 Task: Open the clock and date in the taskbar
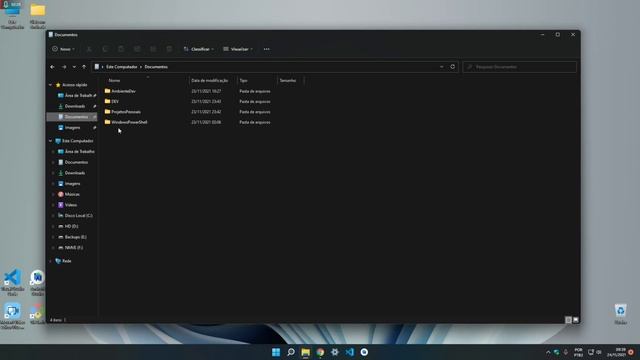[x=616, y=353]
